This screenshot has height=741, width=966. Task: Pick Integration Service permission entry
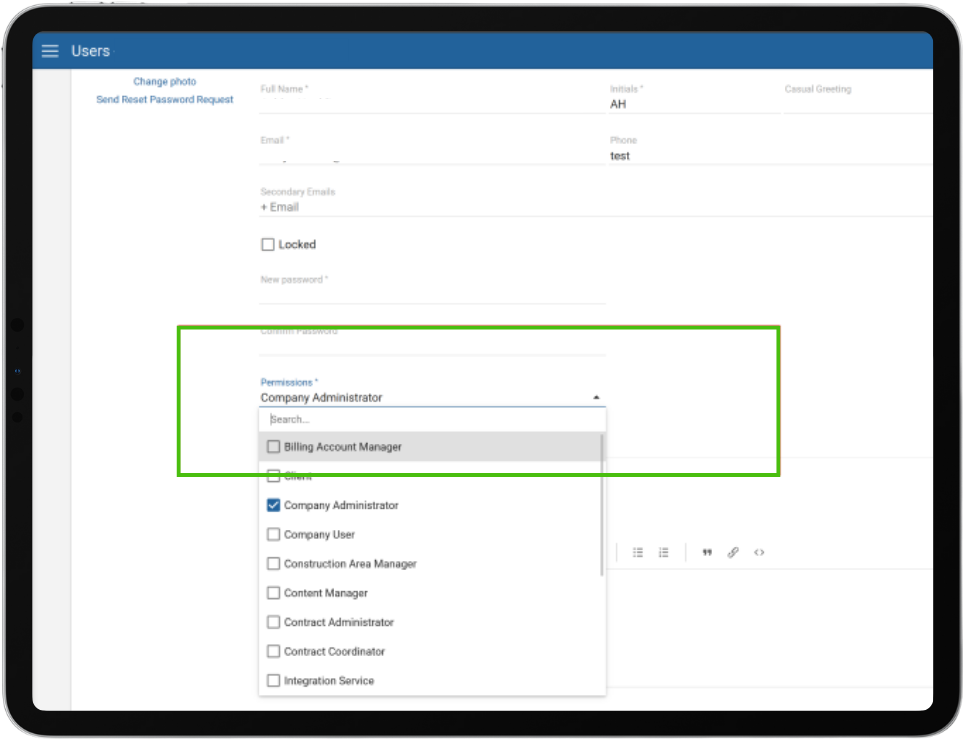pos(274,681)
